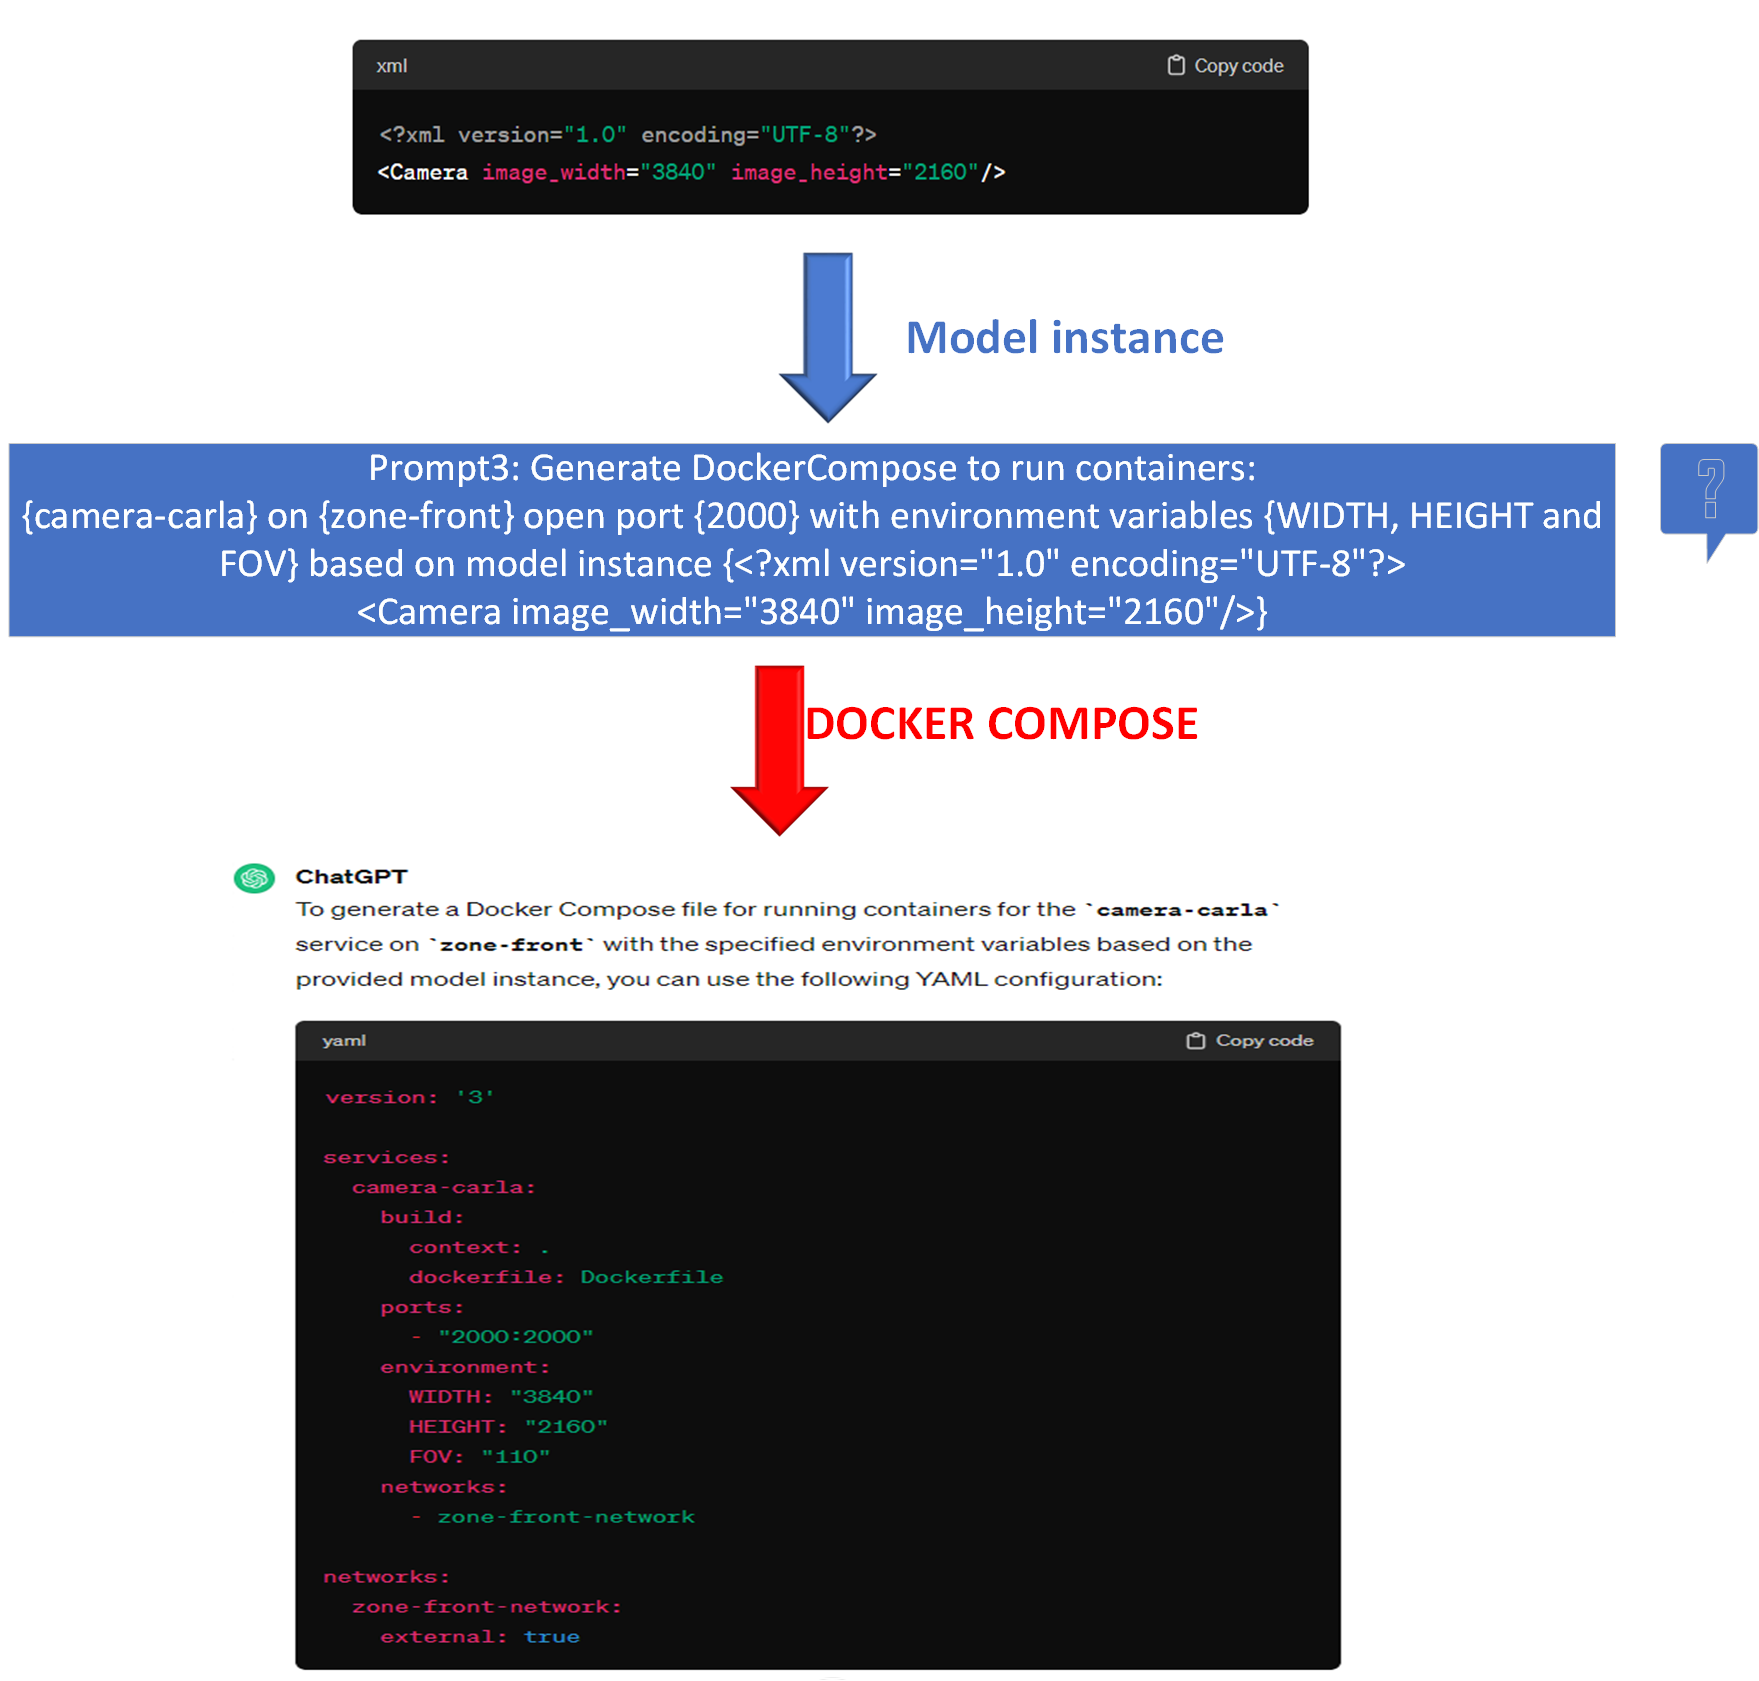Viewport: 1759px width, 1681px height.
Task: Select the - zone-front-network list entry
Action: [x=553, y=1517]
